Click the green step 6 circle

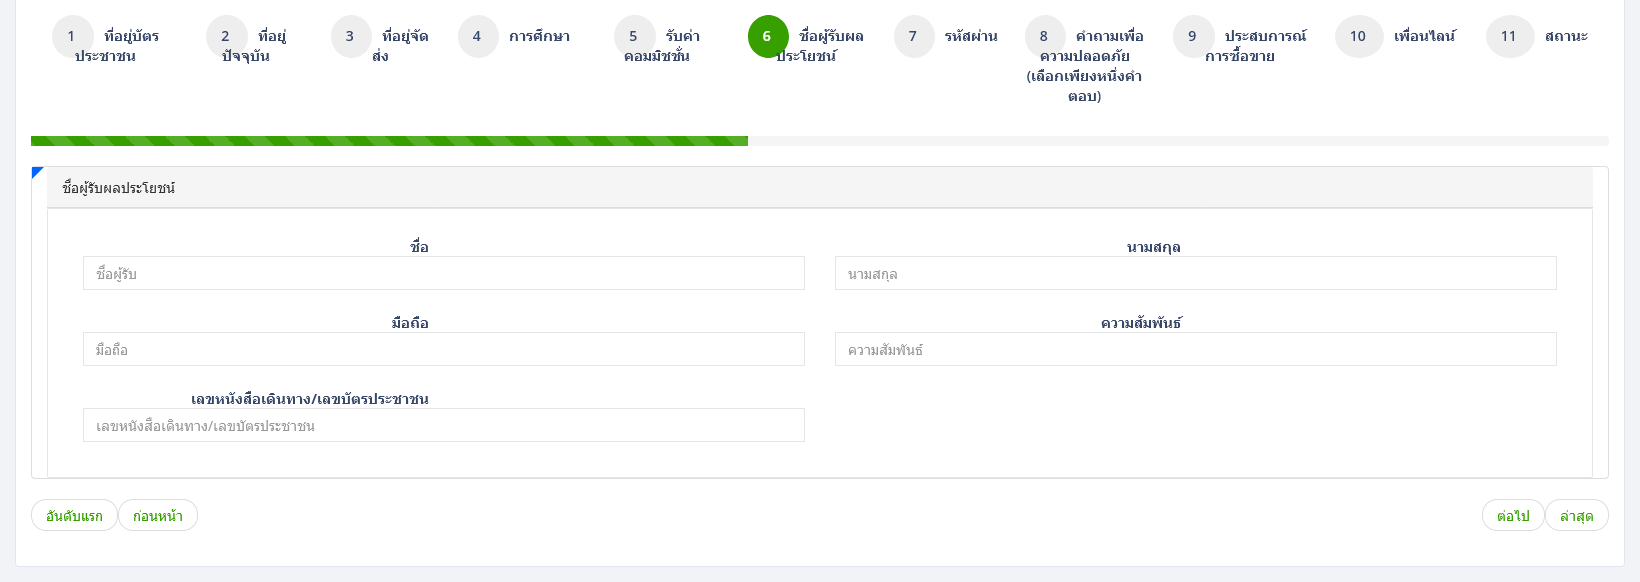coord(767,37)
